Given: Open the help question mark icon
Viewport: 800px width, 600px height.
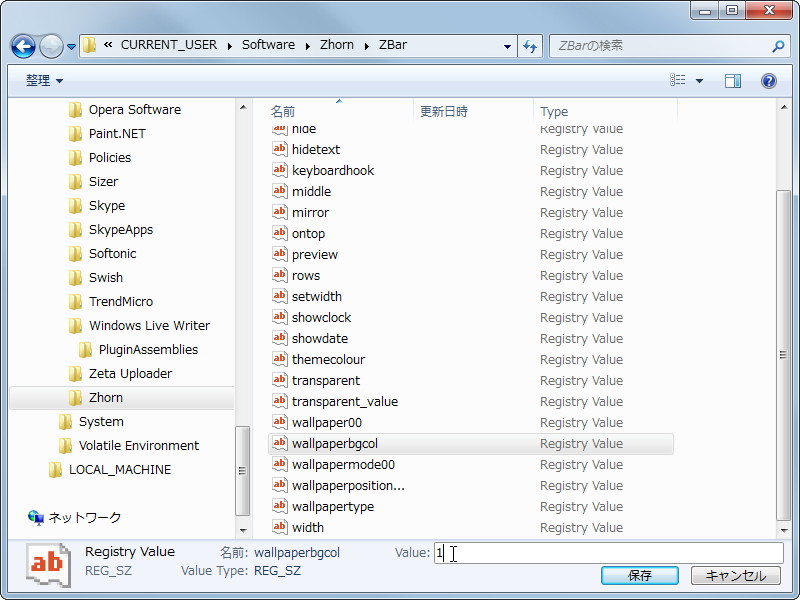Looking at the screenshot, I should pos(769,81).
